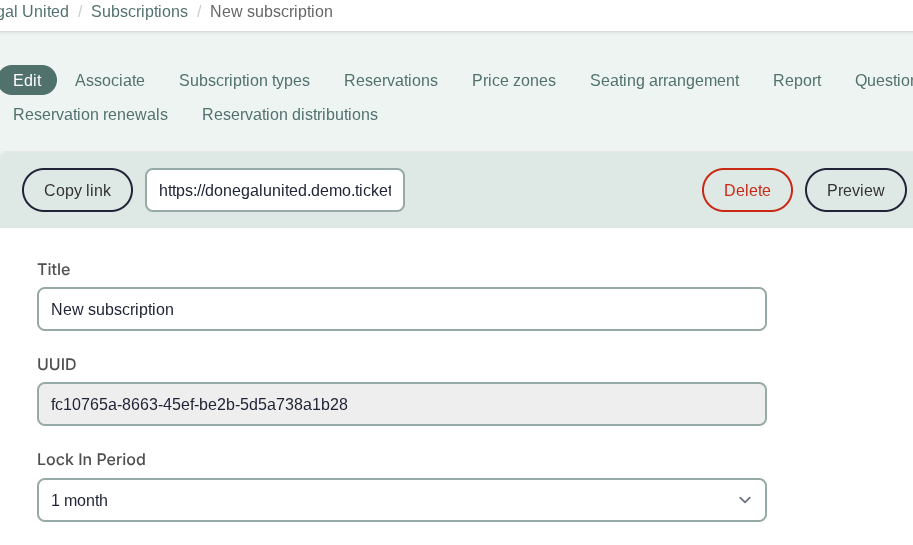View the Seating arrangement tab

tap(664, 80)
